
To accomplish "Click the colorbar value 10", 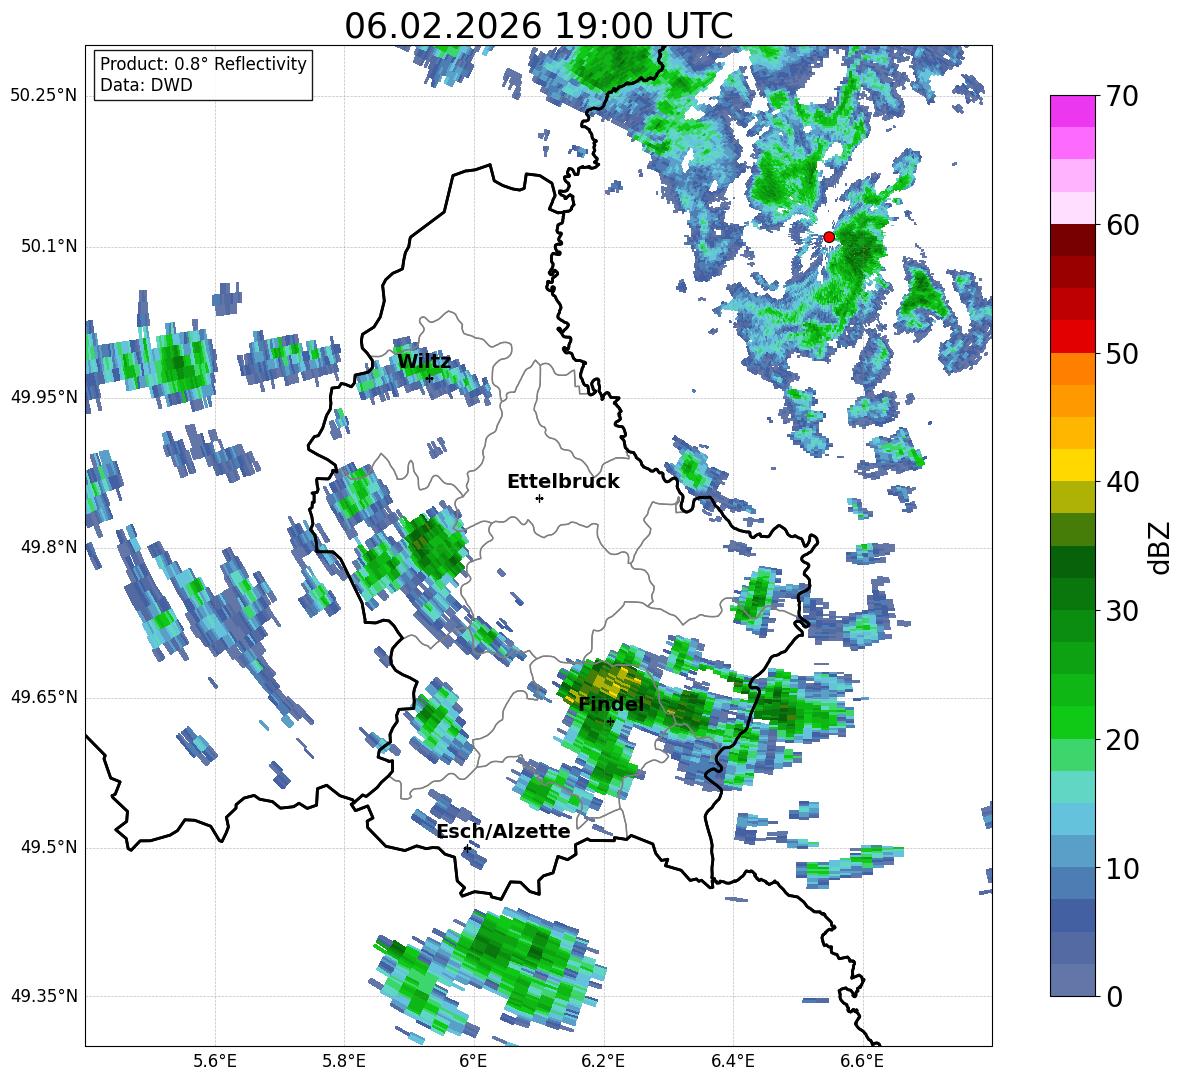I will (1121, 868).
